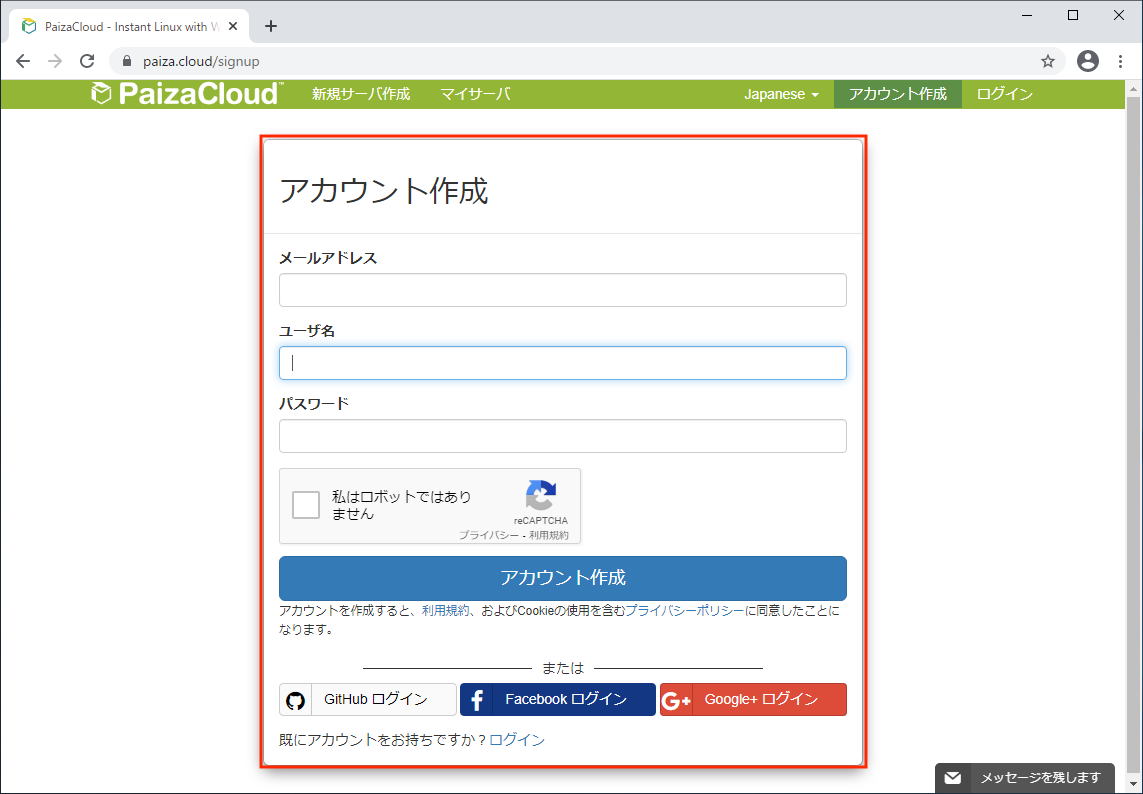Click the padlock site info icon
Viewport: 1143px width, 794px height.
(x=126, y=61)
